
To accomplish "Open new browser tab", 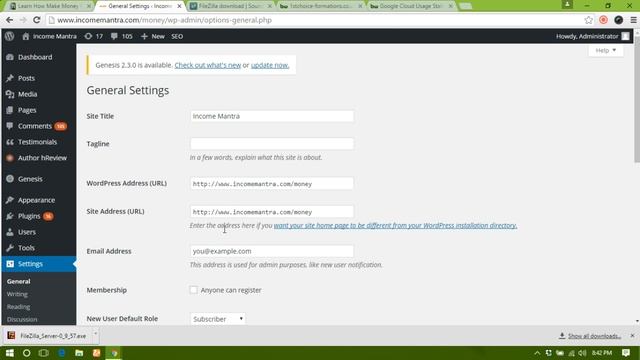I will point(465,6).
